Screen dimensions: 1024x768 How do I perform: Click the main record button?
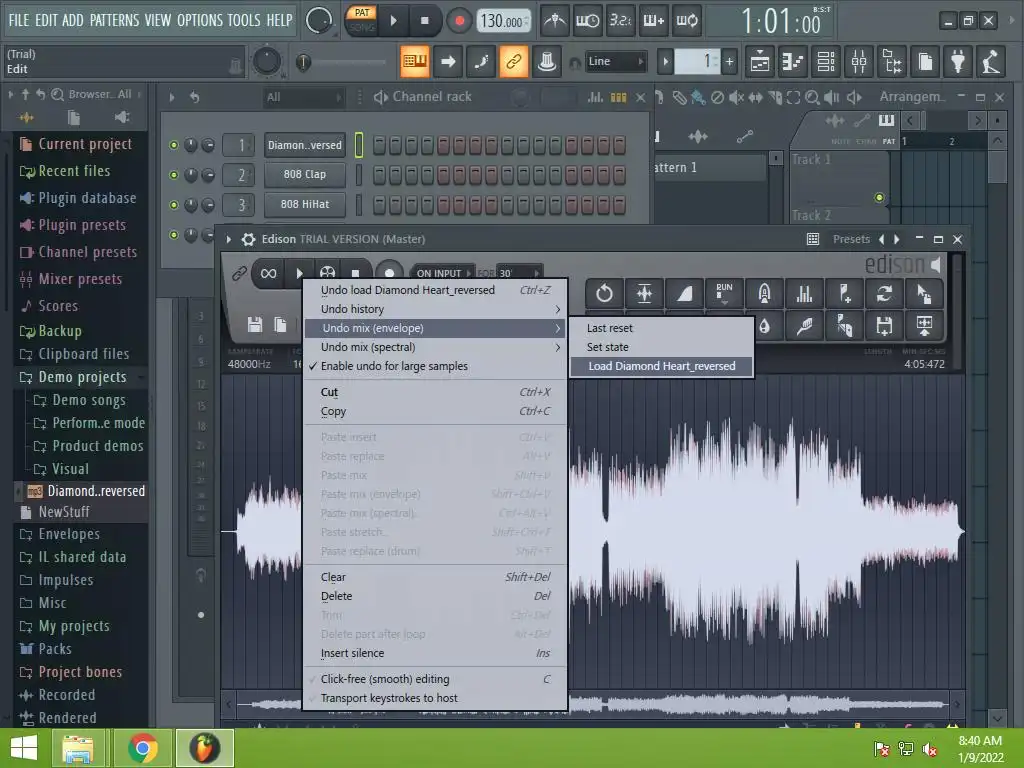point(459,21)
